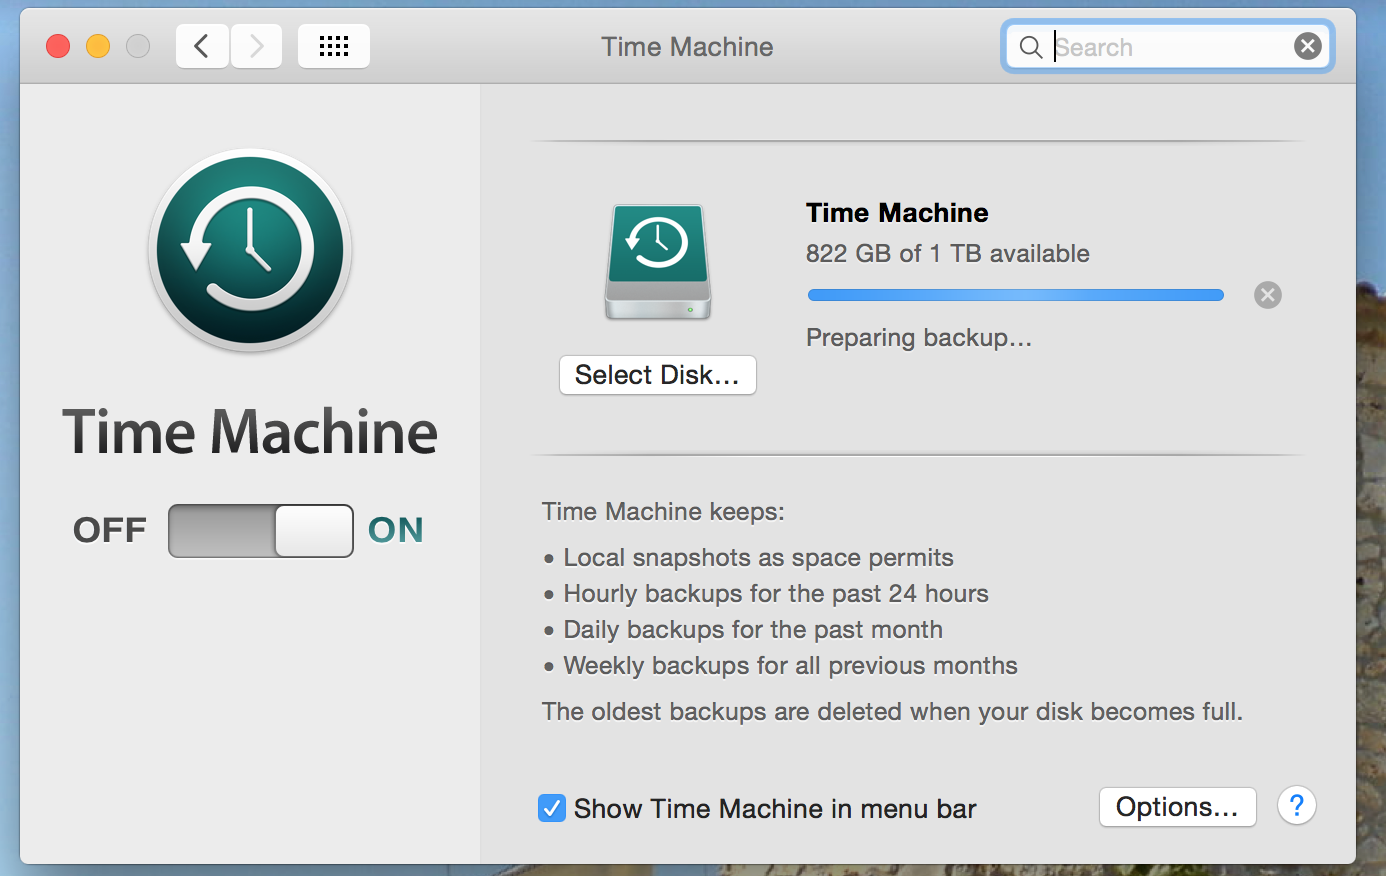The width and height of the screenshot is (1386, 876).
Task: Click the ON label beside the switch
Action: coord(396,530)
